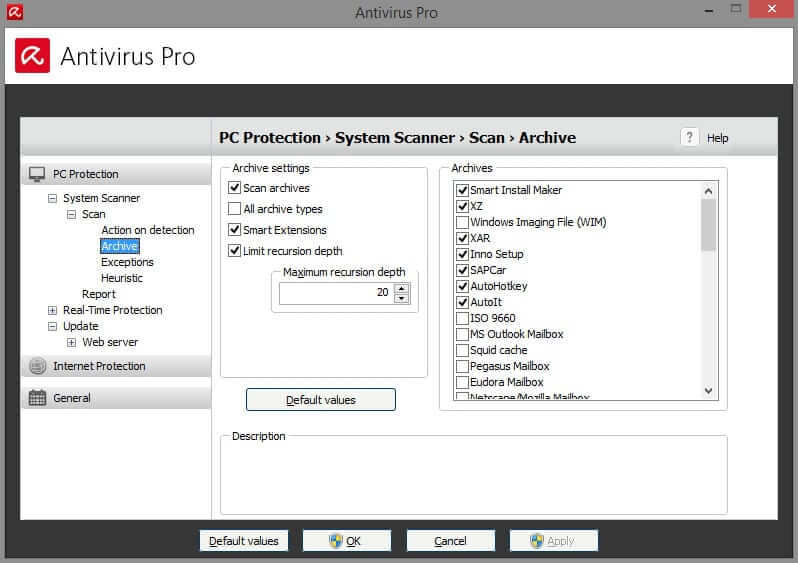The image size is (798, 563).
Task: Confirm with the OK button
Action: [x=347, y=541]
